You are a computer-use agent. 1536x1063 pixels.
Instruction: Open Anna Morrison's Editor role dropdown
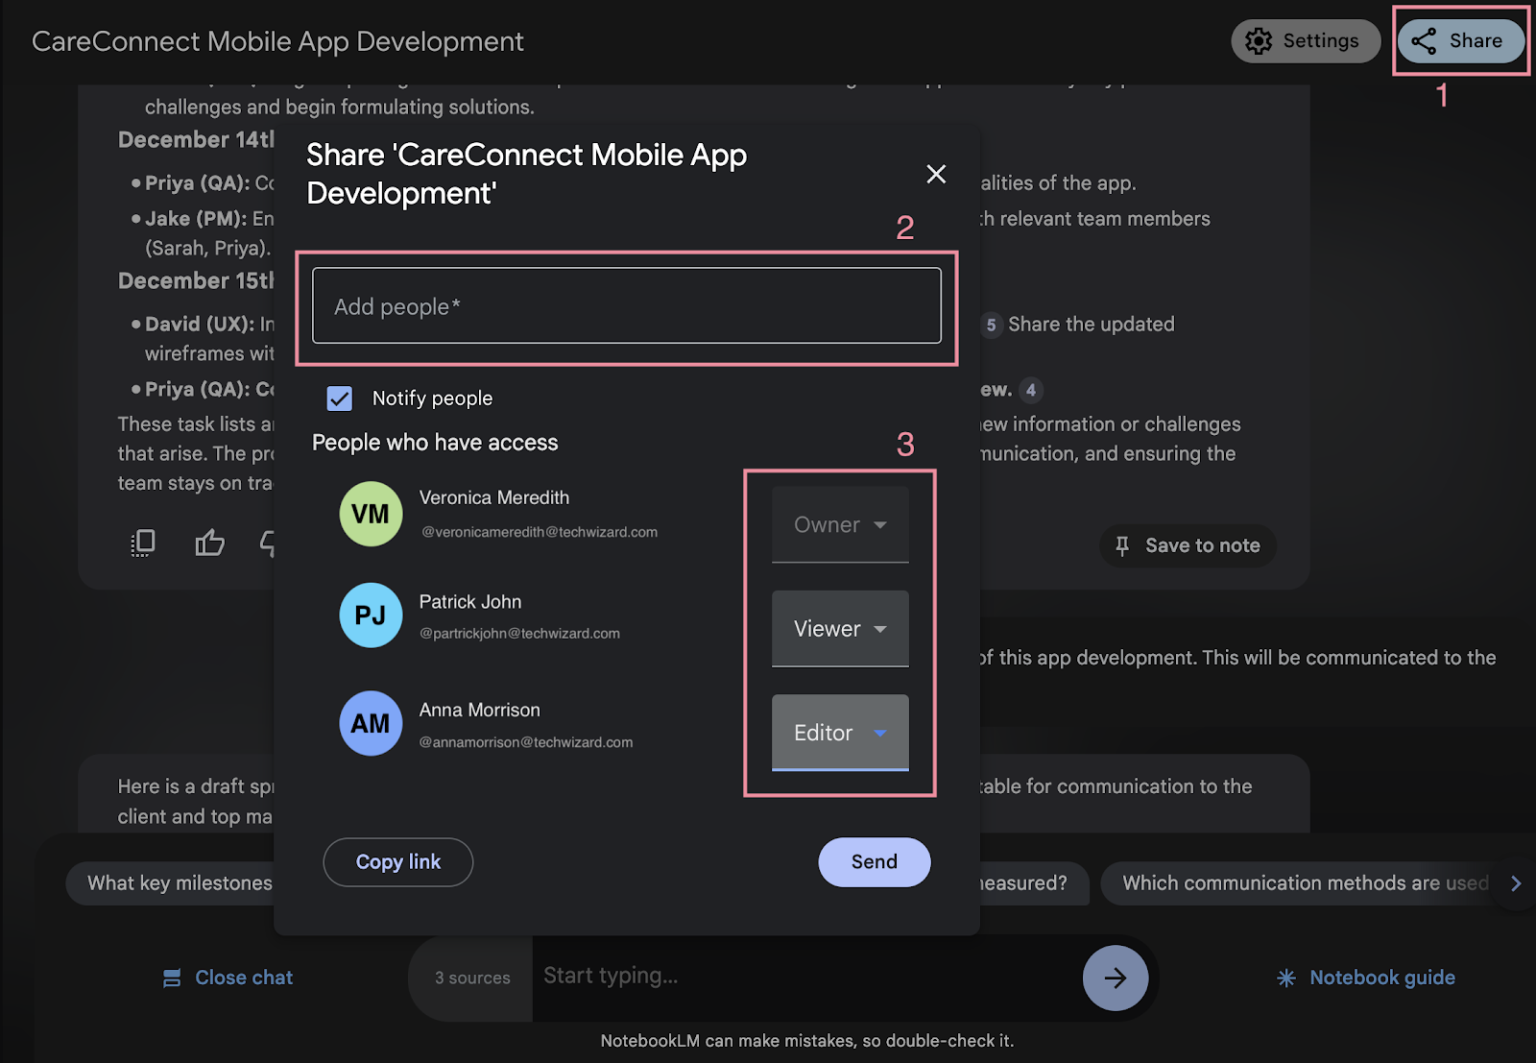tap(840, 733)
